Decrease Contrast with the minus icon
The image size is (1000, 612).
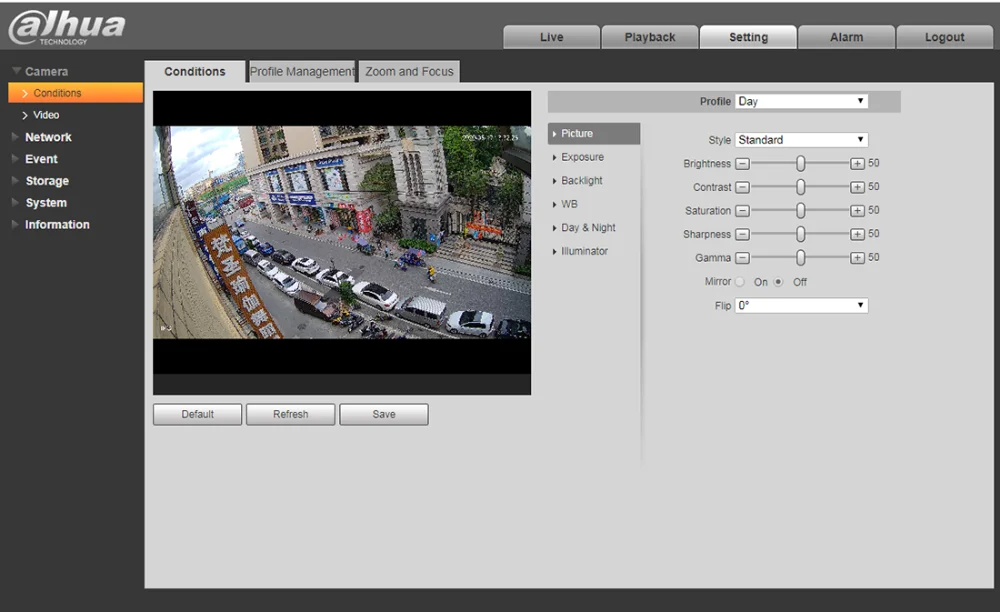point(742,187)
